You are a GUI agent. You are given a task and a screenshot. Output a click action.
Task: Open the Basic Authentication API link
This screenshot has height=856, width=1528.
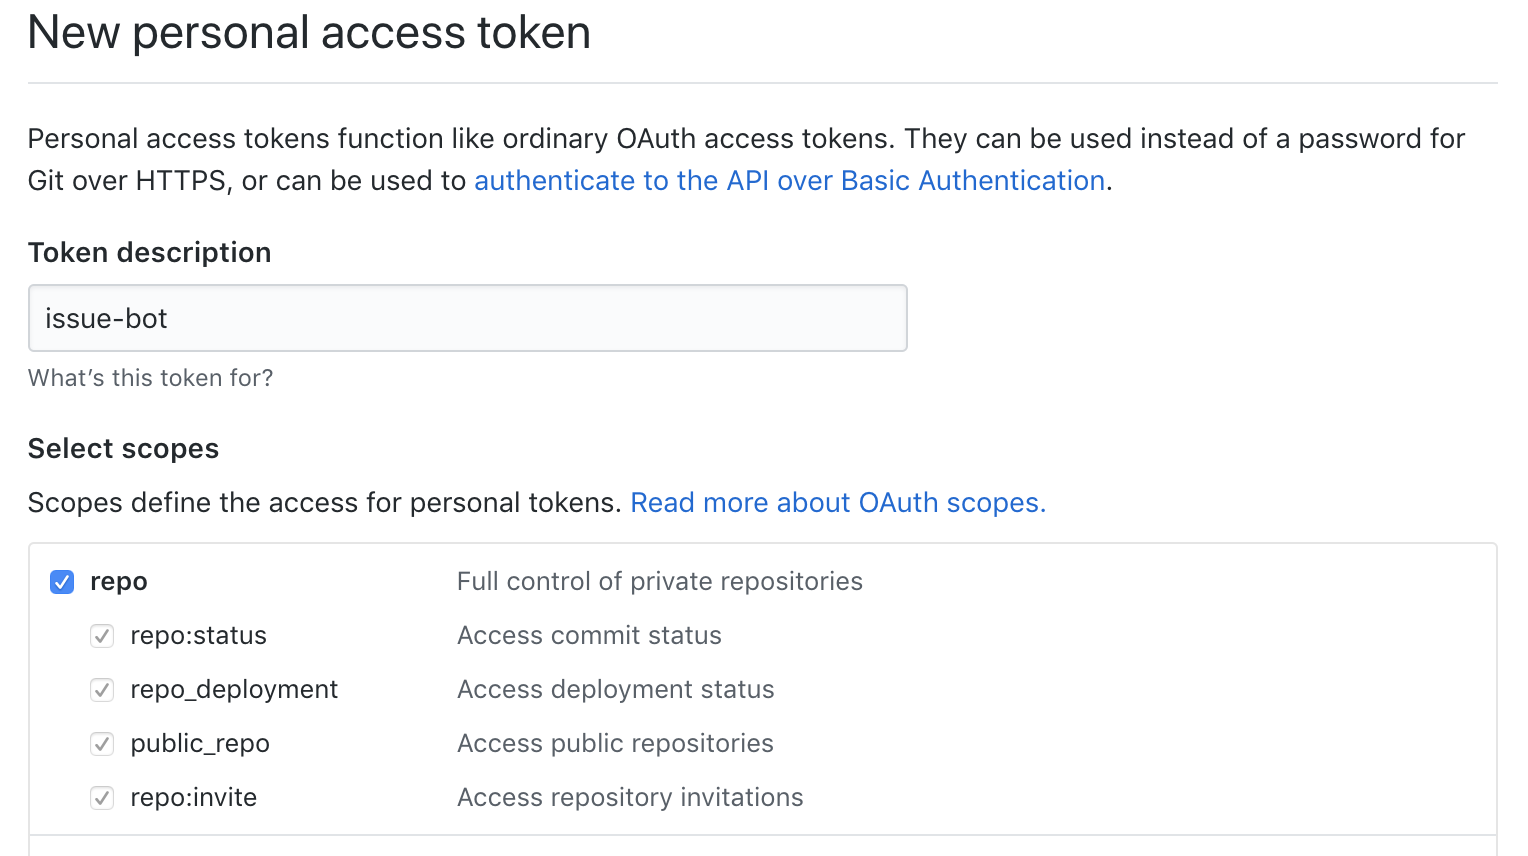(x=788, y=180)
